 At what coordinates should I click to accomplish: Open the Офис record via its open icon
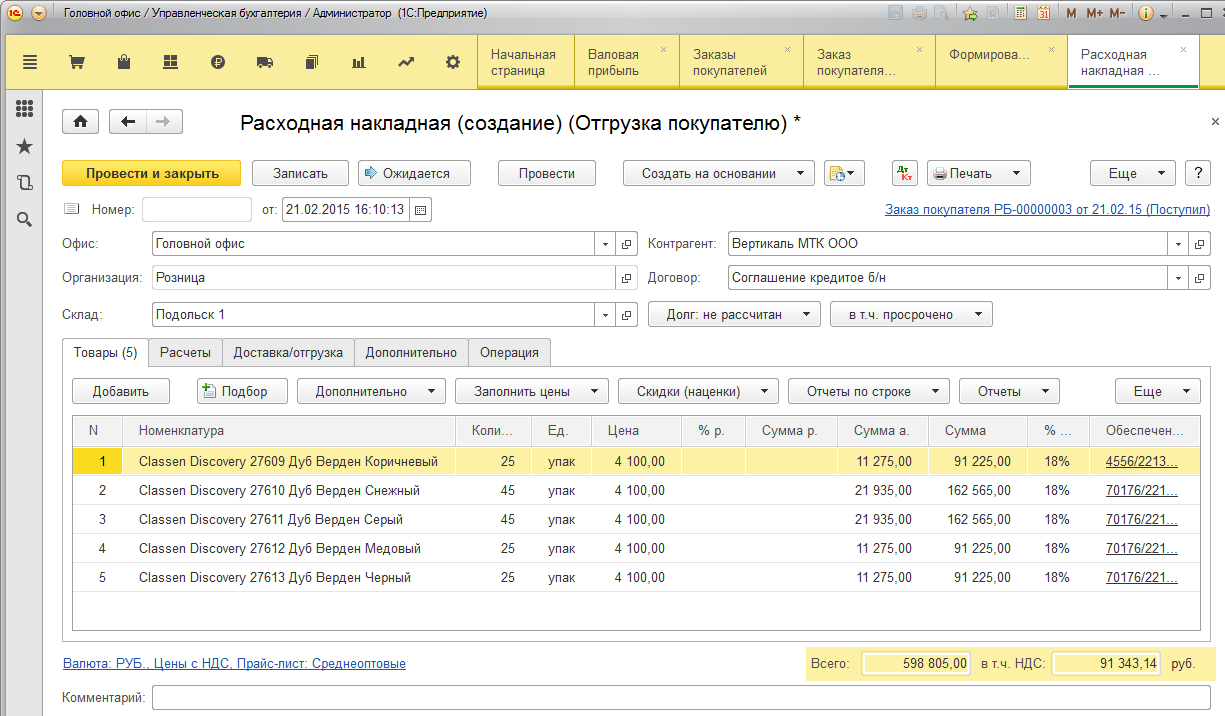click(628, 244)
